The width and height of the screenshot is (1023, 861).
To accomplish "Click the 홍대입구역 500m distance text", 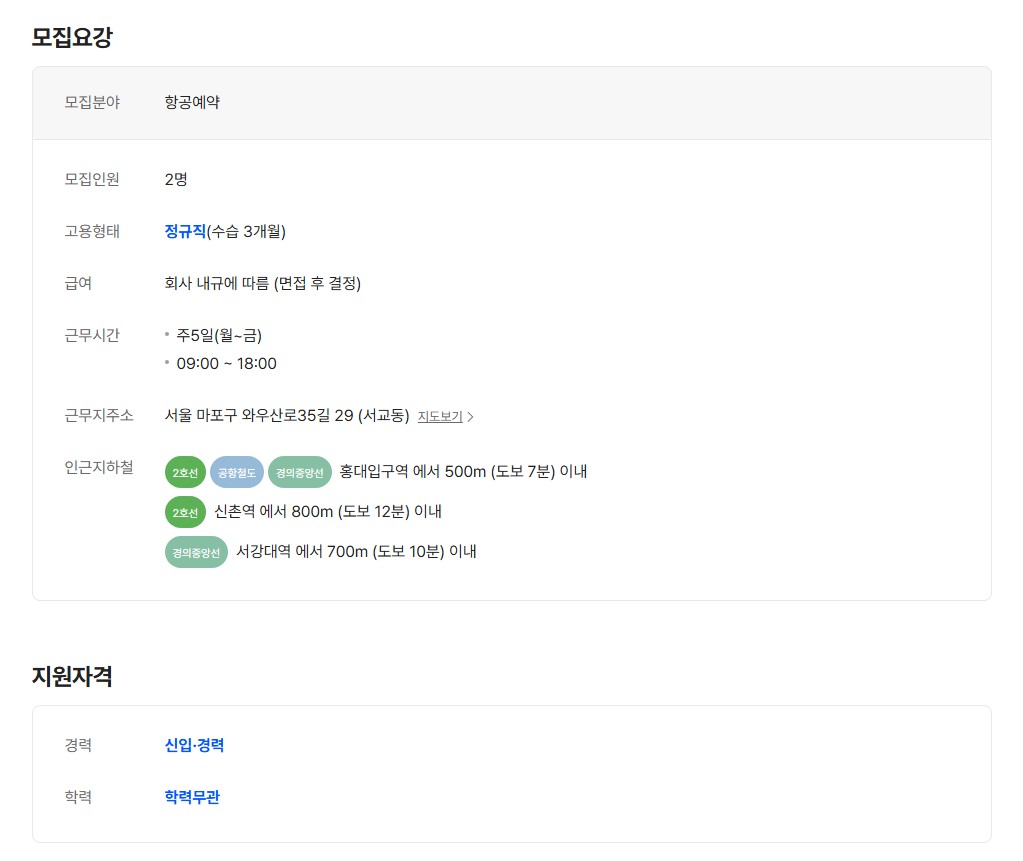I will [x=463, y=472].
